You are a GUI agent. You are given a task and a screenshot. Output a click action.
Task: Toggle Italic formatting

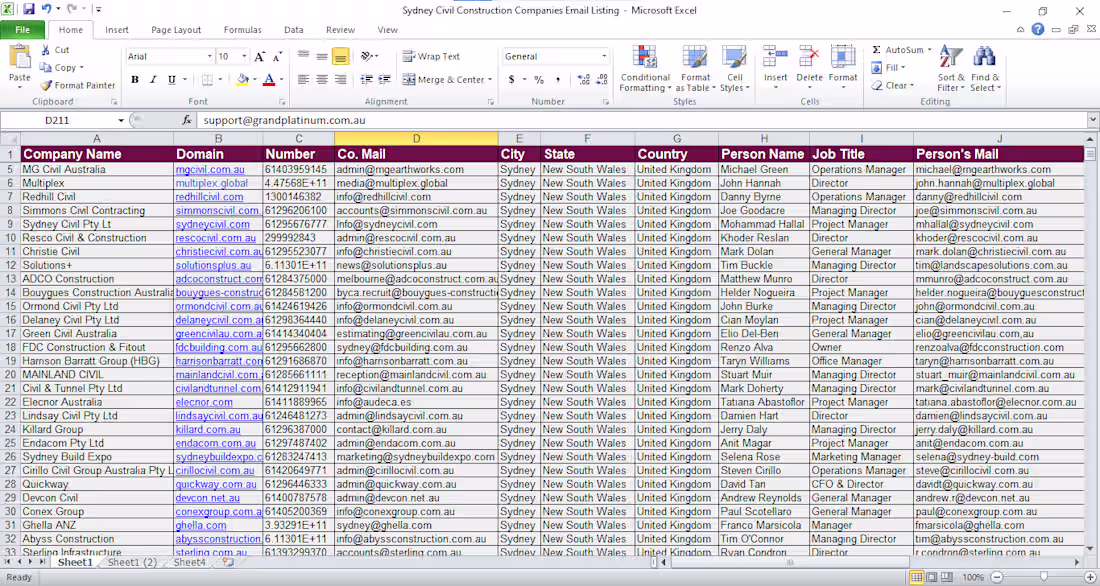point(153,80)
